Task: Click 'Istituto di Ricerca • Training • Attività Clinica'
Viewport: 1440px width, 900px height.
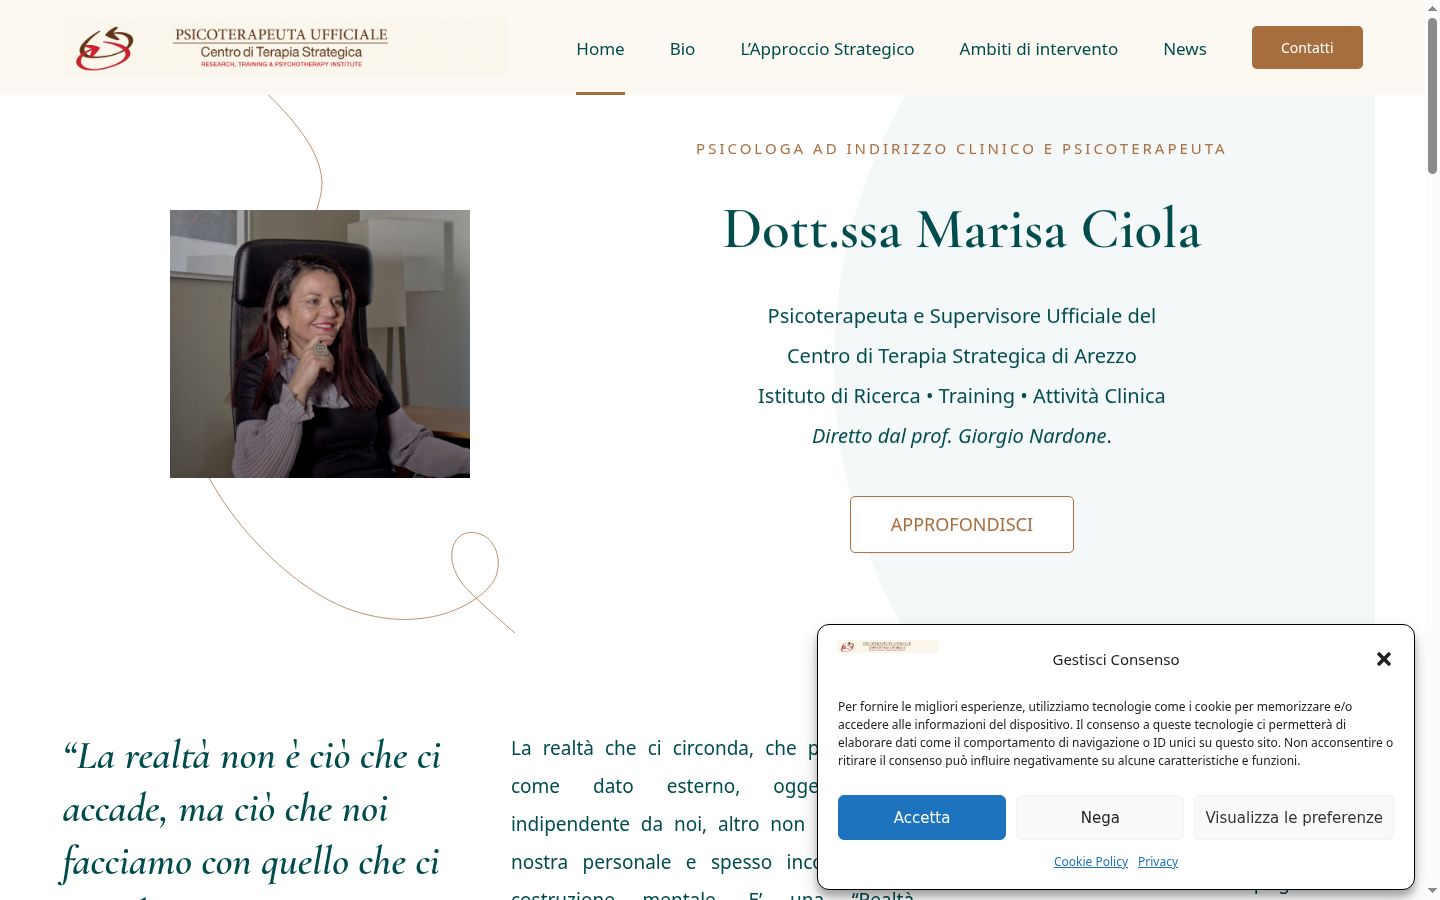Action: tap(962, 396)
